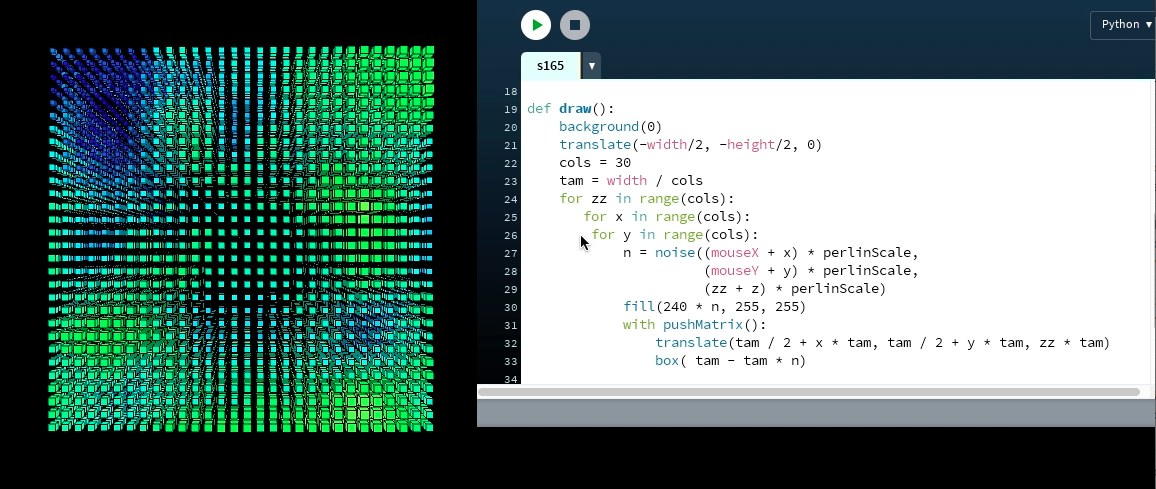Click the translate(-width/2, -height/2, 0) line
The image size is (1156, 489).
point(690,145)
